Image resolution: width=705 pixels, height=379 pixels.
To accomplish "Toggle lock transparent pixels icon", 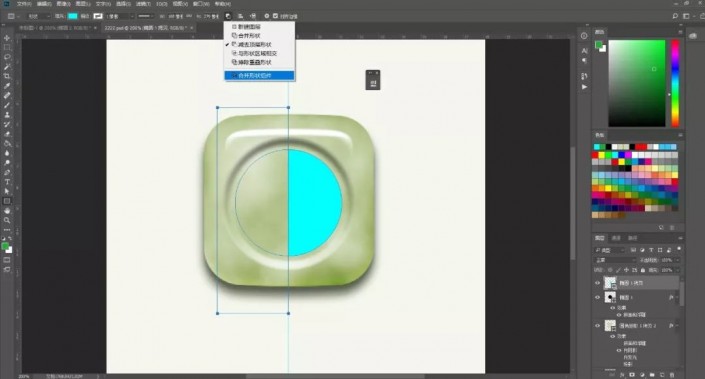I will tap(610, 270).
